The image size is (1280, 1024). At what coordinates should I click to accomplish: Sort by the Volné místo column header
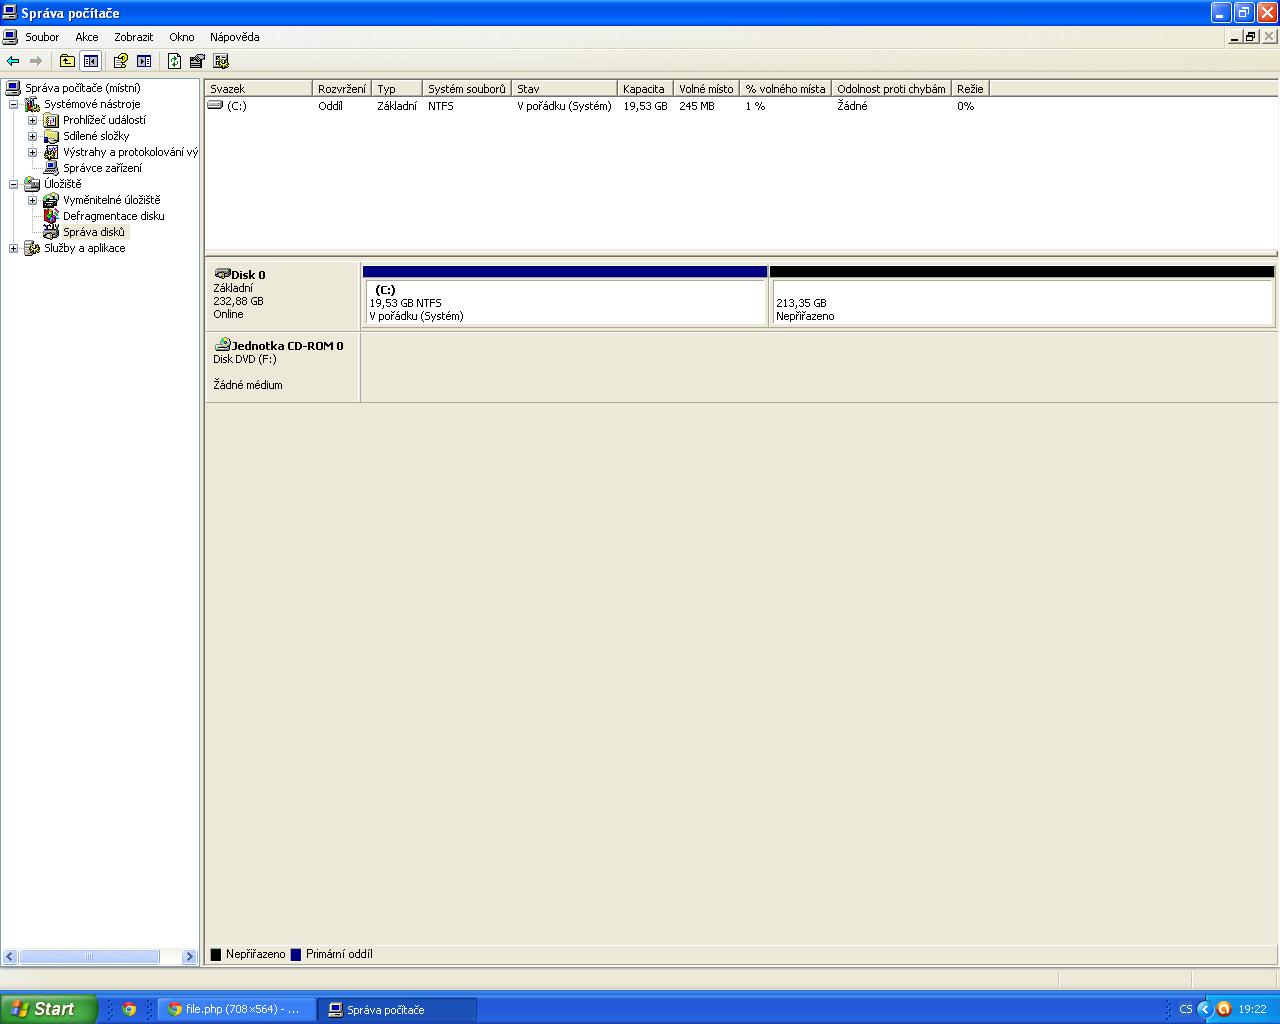click(707, 89)
